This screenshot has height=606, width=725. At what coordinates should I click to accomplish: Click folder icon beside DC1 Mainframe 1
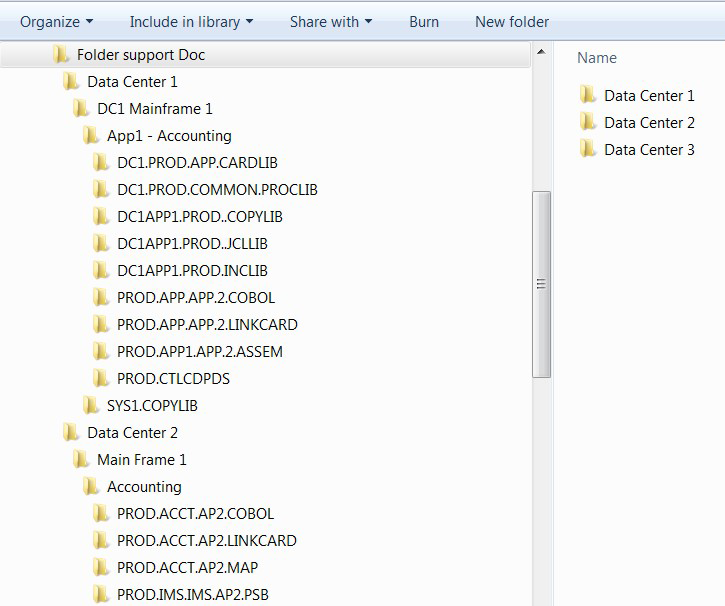80,108
